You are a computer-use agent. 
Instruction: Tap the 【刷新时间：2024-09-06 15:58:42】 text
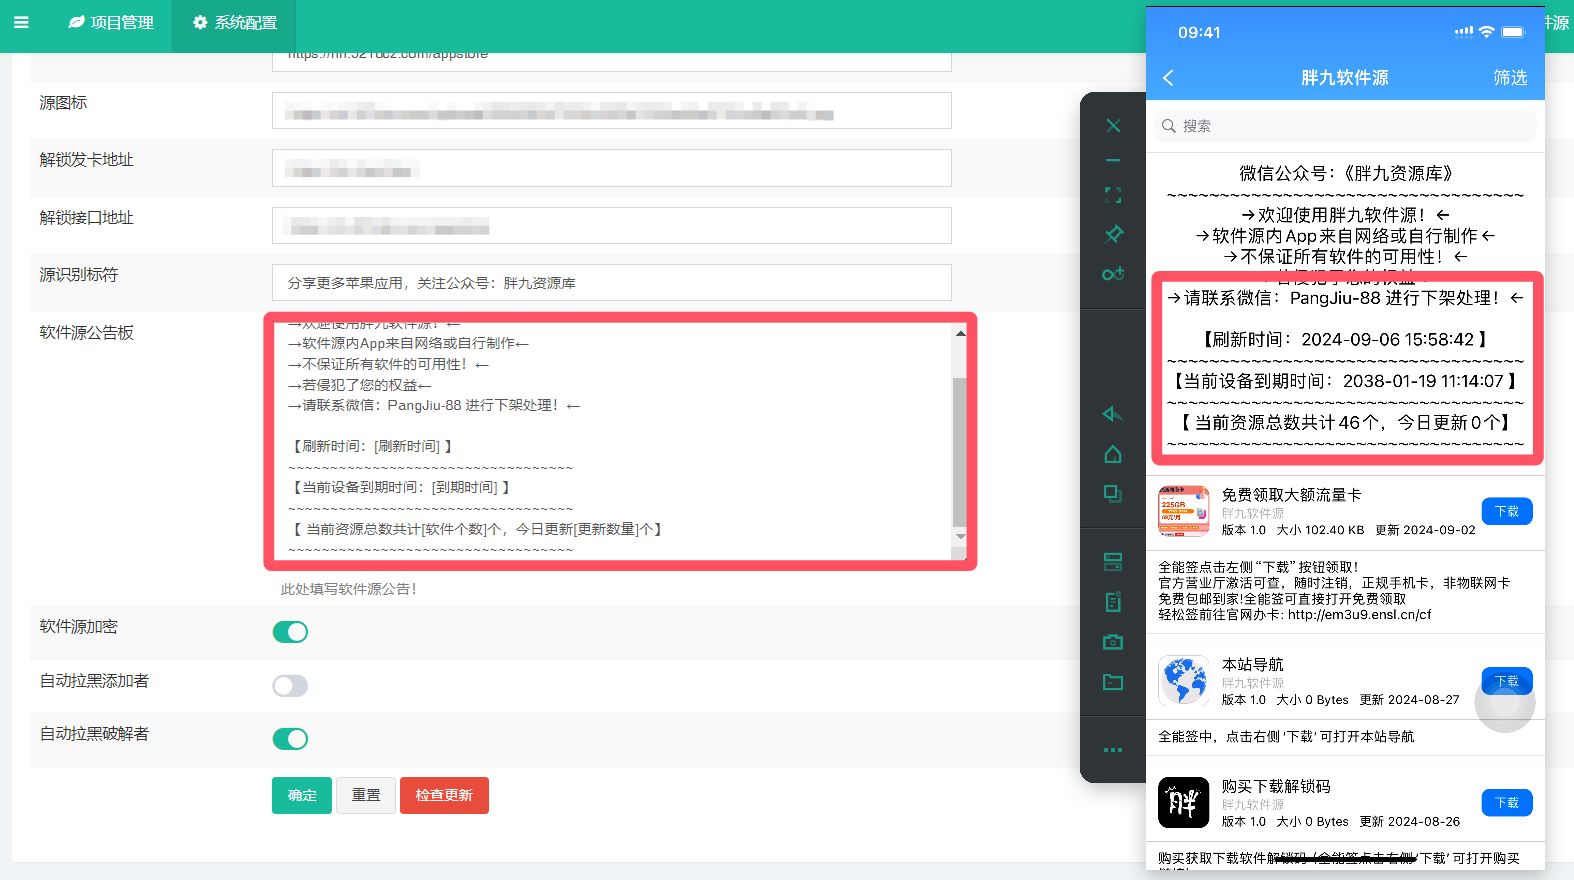click(x=1345, y=340)
